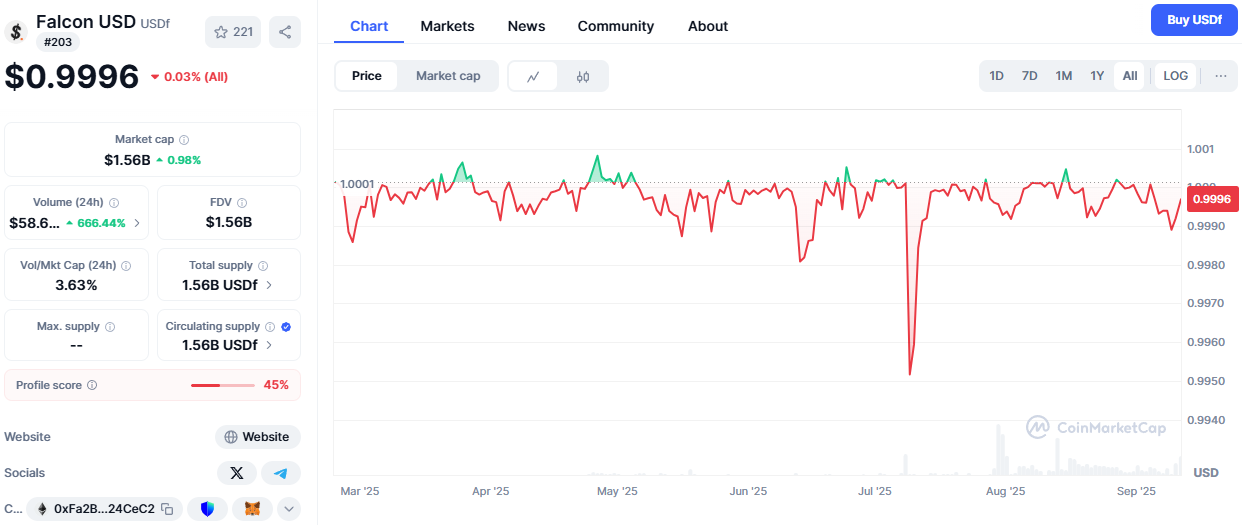Select 7D time range
Image resolution: width=1242 pixels, height=525 pixels.
[x=1030, y=76]
